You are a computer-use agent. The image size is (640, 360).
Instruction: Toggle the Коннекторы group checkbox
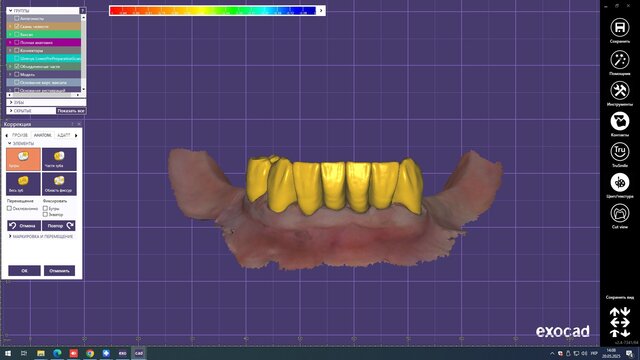pos(17,50)
